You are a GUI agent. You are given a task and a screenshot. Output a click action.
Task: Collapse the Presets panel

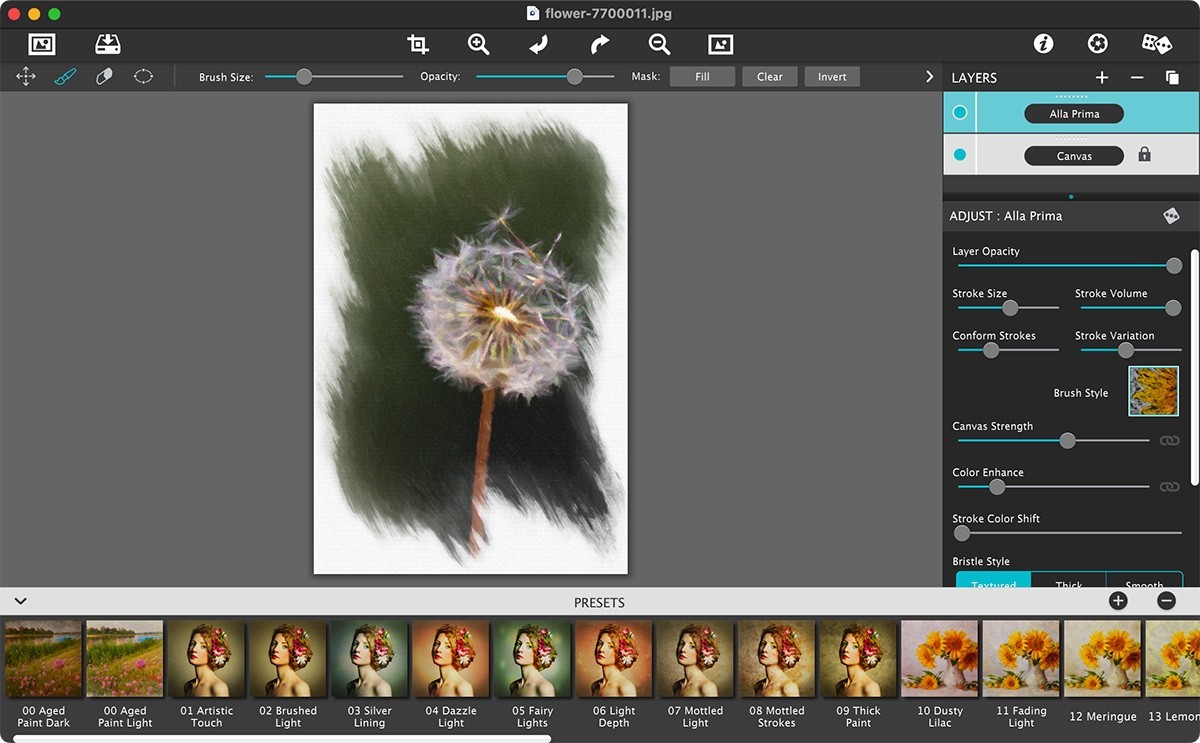pyautogui.click(x=20, y=600)
